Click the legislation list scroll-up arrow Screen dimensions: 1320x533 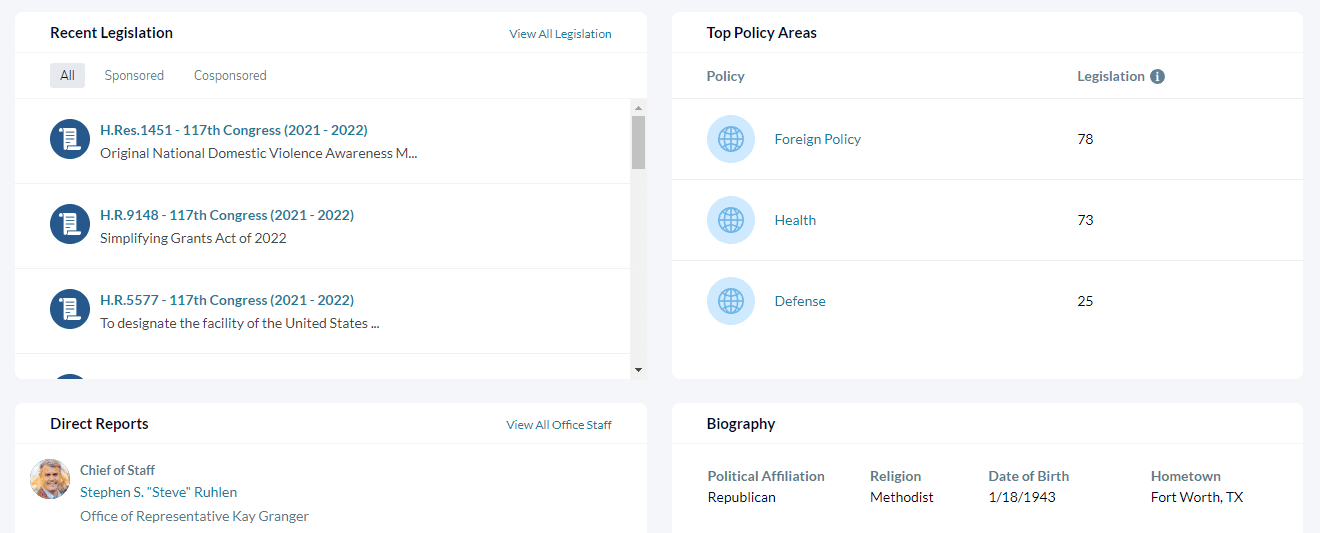click(x=638, y=107)
